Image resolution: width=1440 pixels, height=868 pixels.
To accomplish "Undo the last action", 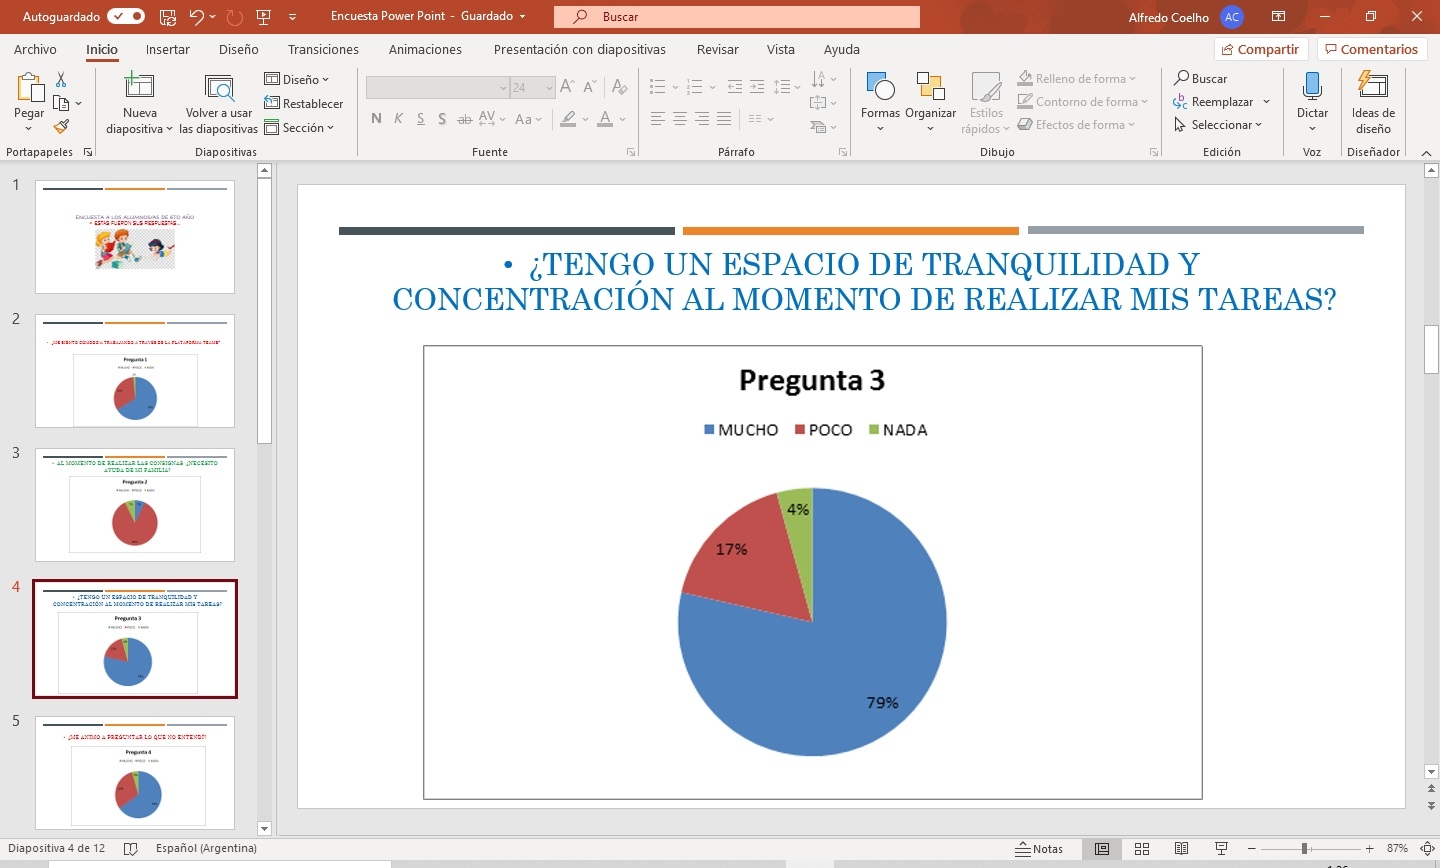I will point(197,17).
